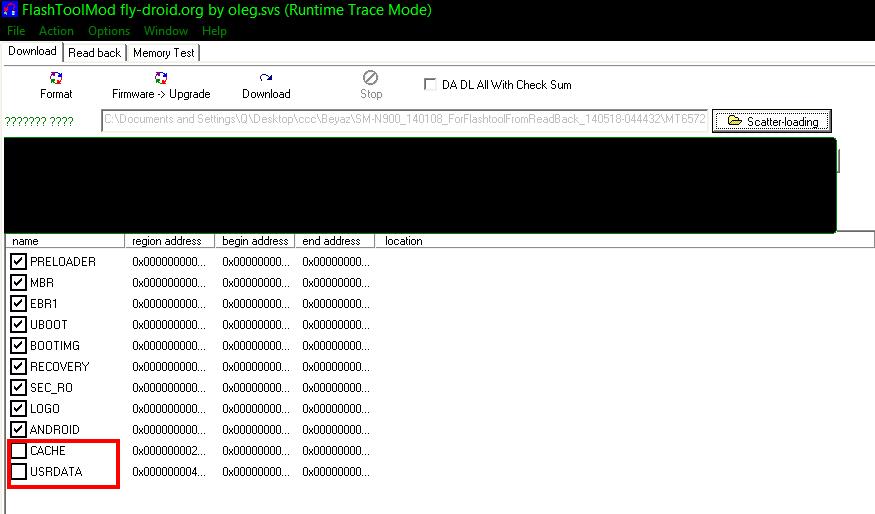The height and width of the screenshot is (514, 875).
Task: Click the Firmware -> Upgrade icon
Action: click(161, 78)
